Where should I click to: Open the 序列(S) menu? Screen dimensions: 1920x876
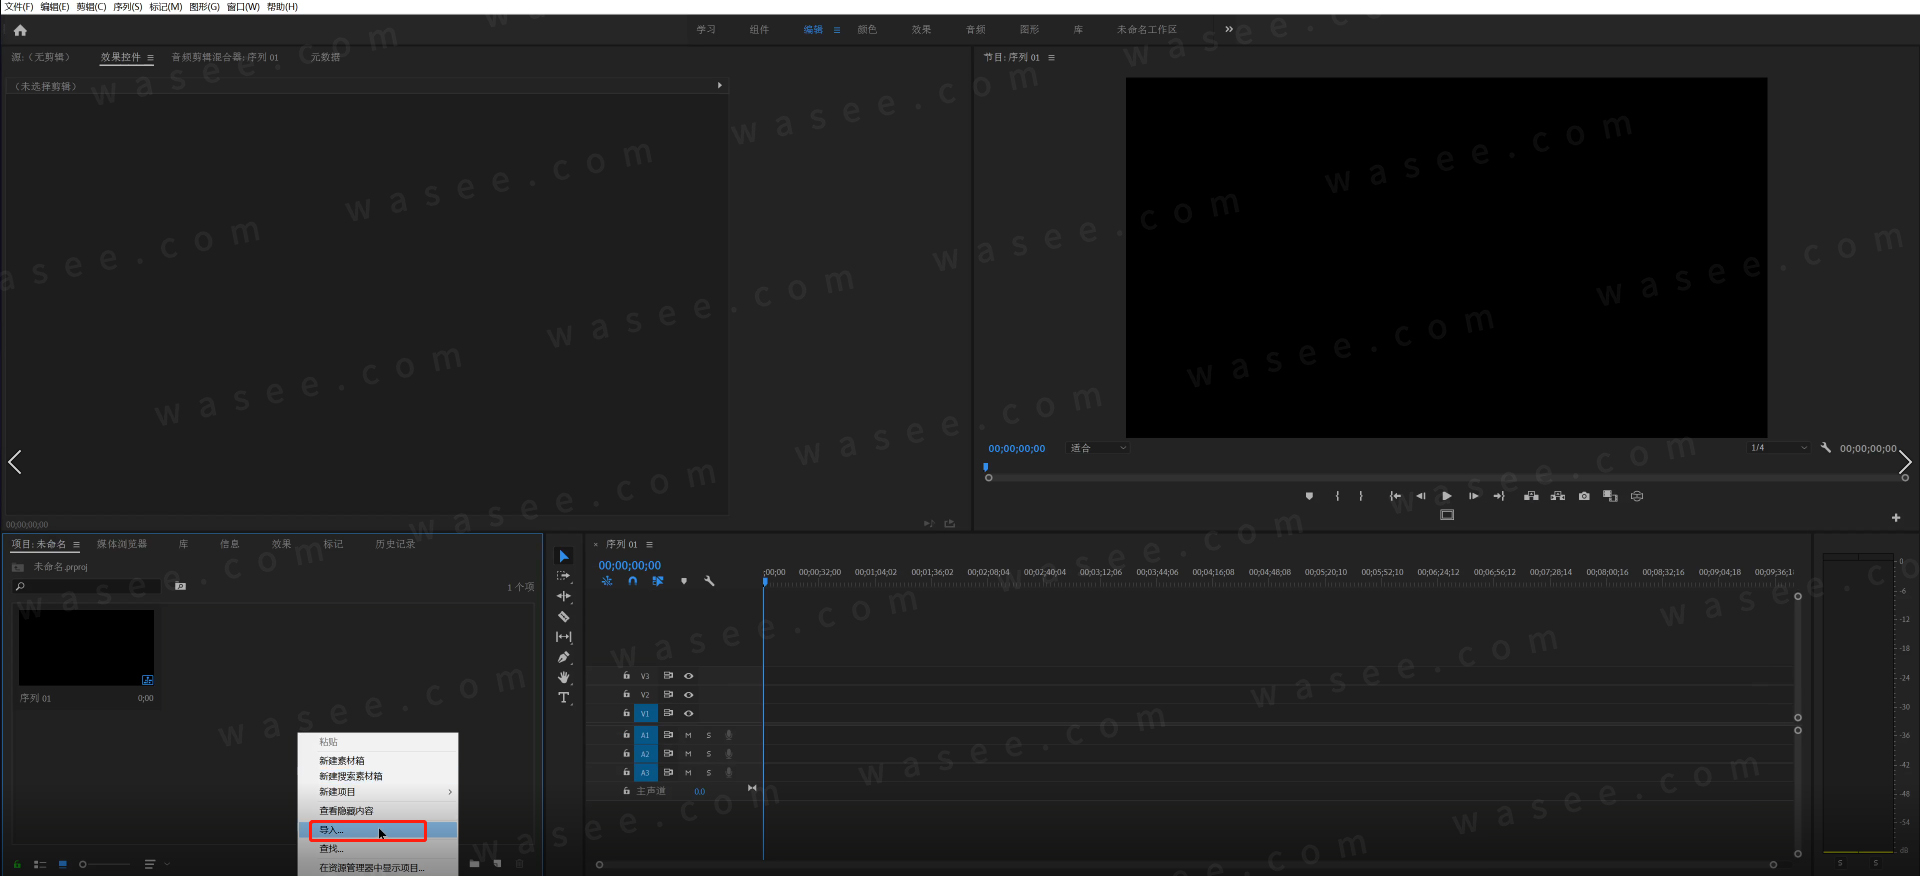128,7
